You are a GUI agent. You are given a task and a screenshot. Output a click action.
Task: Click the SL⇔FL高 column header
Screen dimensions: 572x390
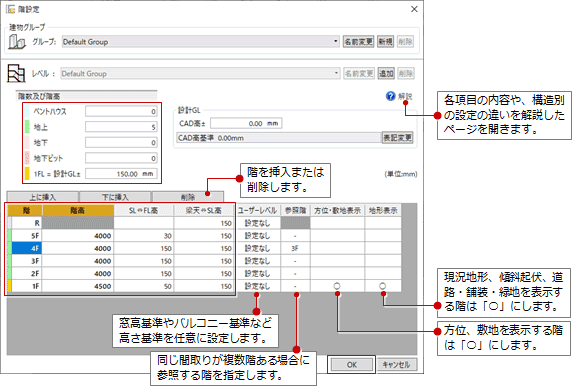pos(144,211)
